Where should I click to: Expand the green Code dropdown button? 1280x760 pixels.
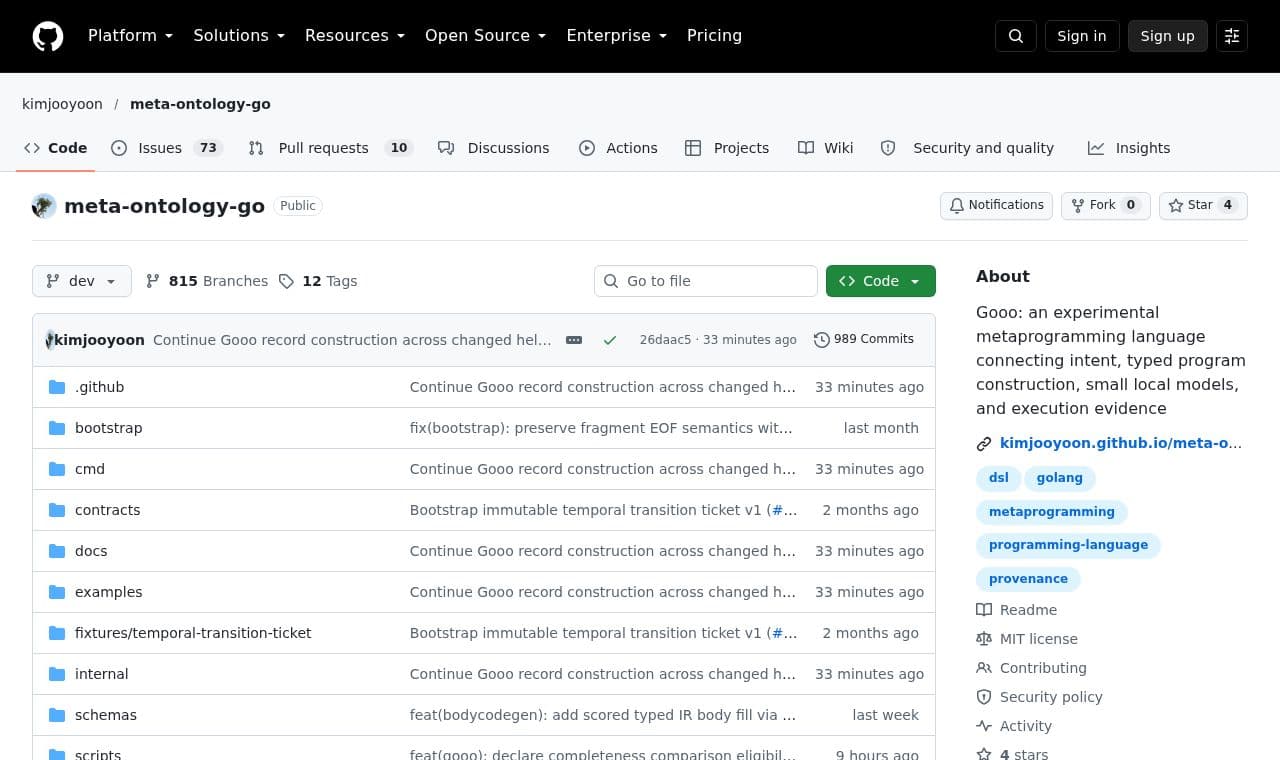coord(881,281)
